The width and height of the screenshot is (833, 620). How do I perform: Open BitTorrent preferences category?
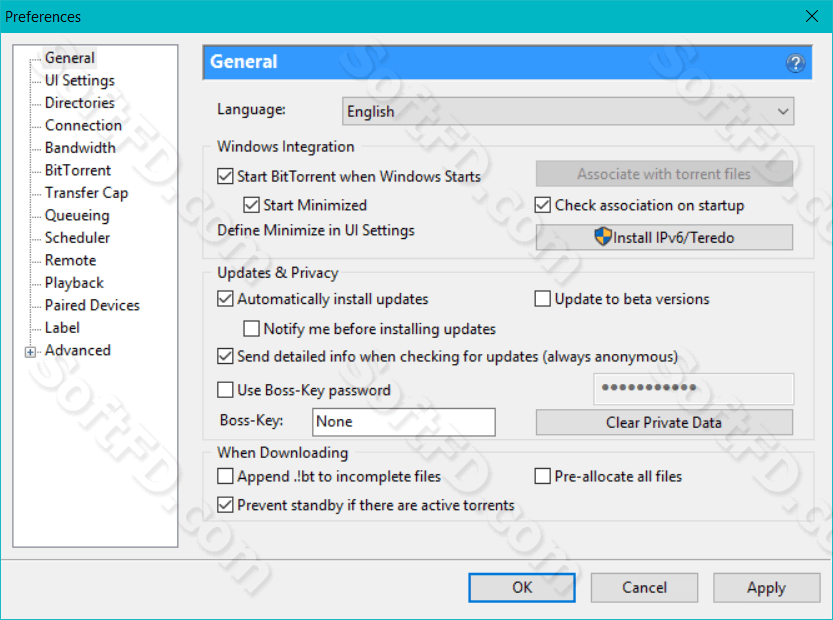click(78, 170)
